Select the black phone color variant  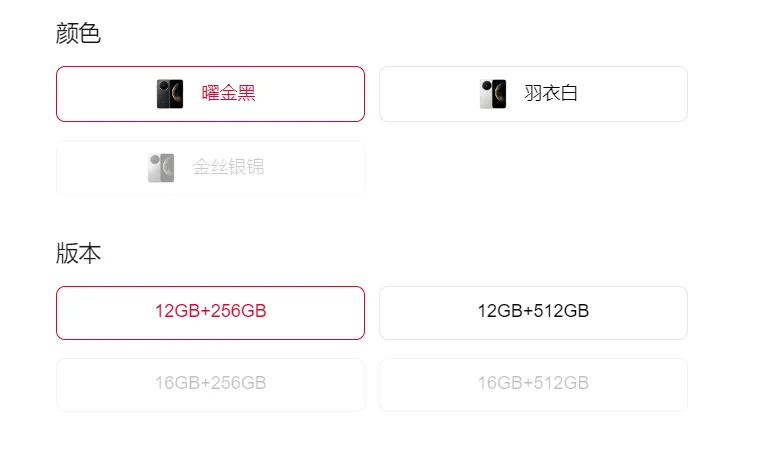(x=210, y=94)
